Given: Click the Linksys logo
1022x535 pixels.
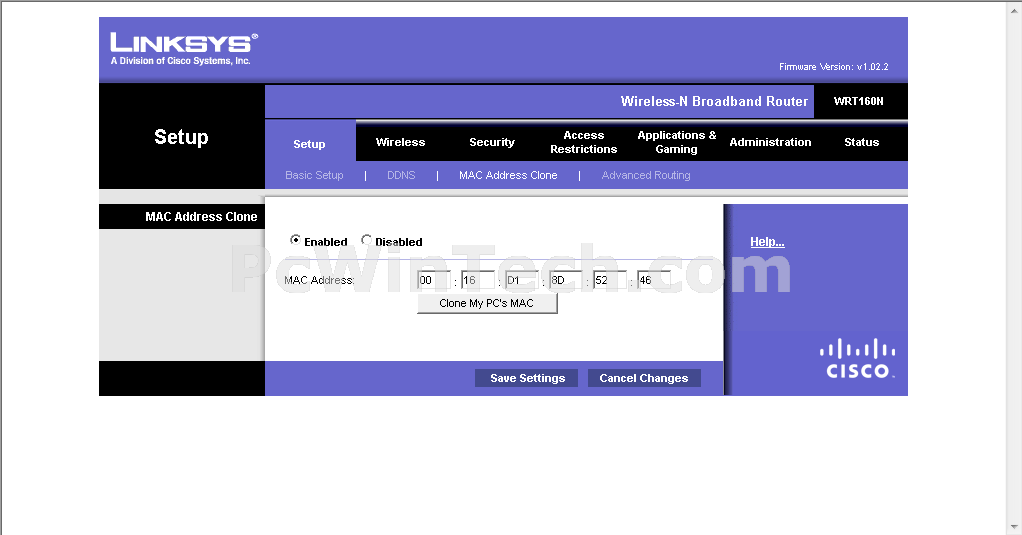Looking at the screenshot, I should point(184,49).
